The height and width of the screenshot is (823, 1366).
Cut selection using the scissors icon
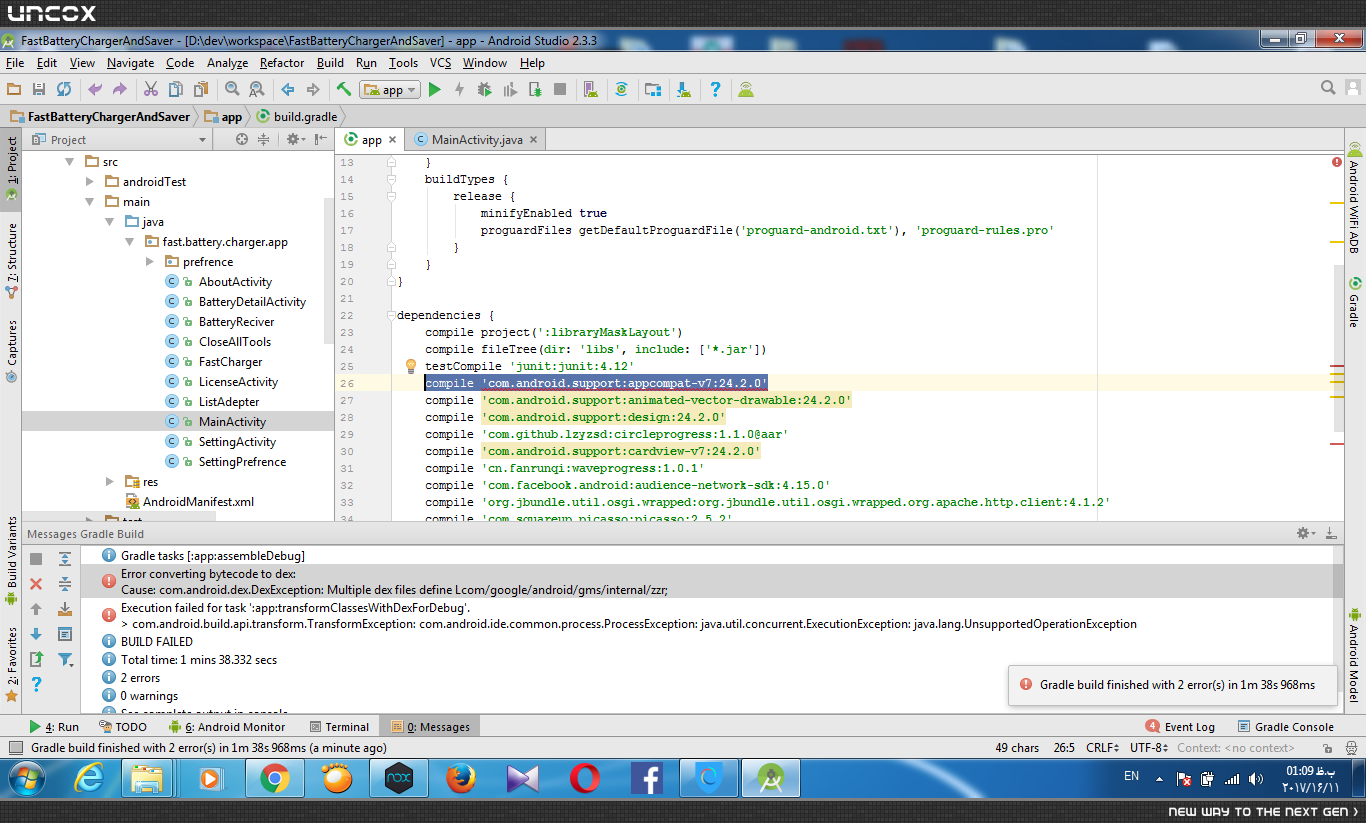pyautogui.click(x=150, y=90)
